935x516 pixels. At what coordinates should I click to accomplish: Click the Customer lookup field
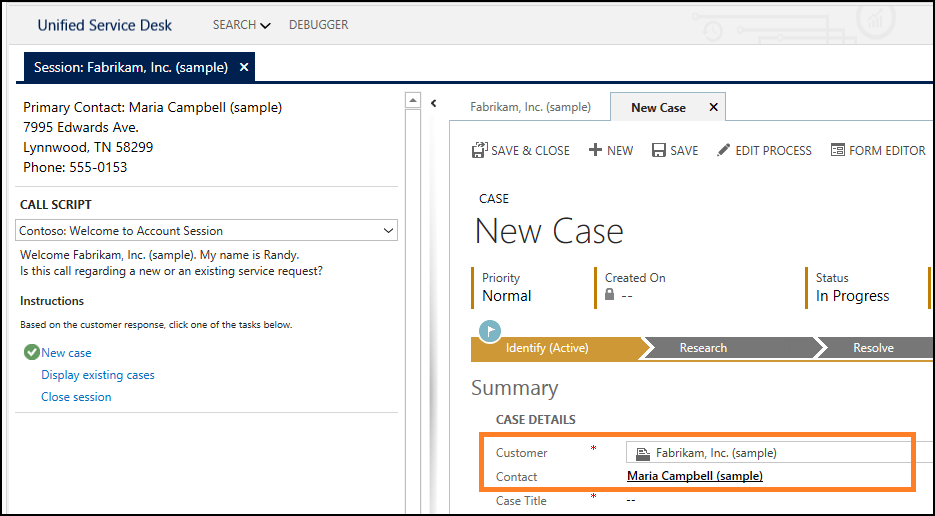(779, 453)
